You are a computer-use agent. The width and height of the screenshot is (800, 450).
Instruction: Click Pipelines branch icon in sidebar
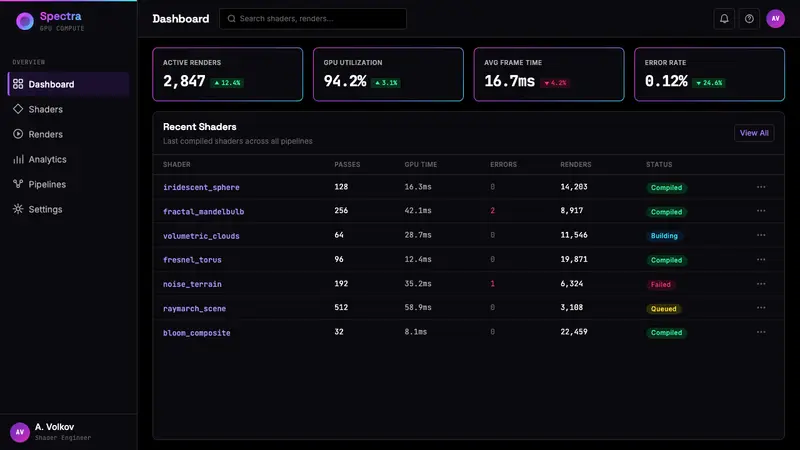(x=18, y=184)
